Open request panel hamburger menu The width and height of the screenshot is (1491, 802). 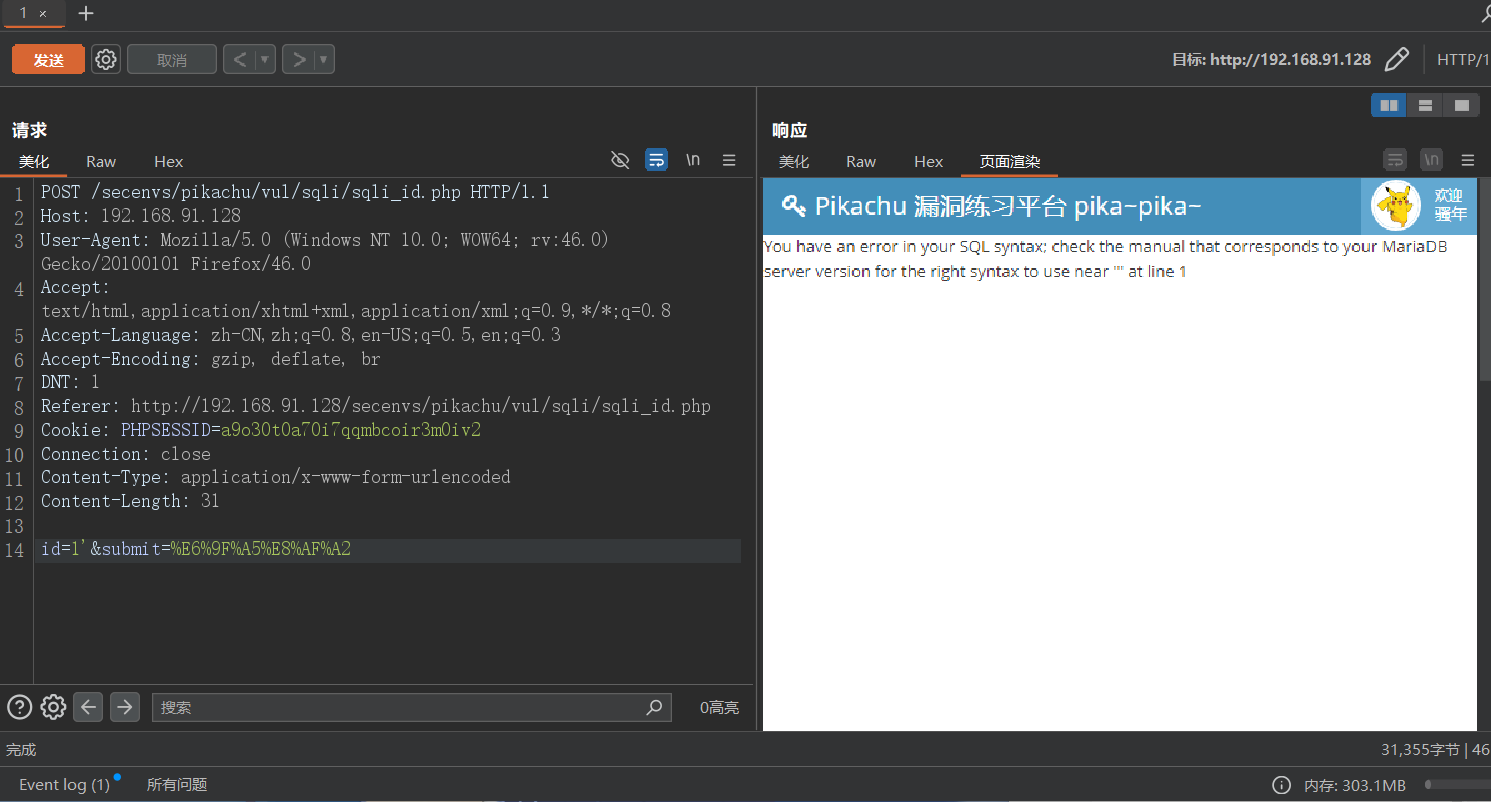729,160
